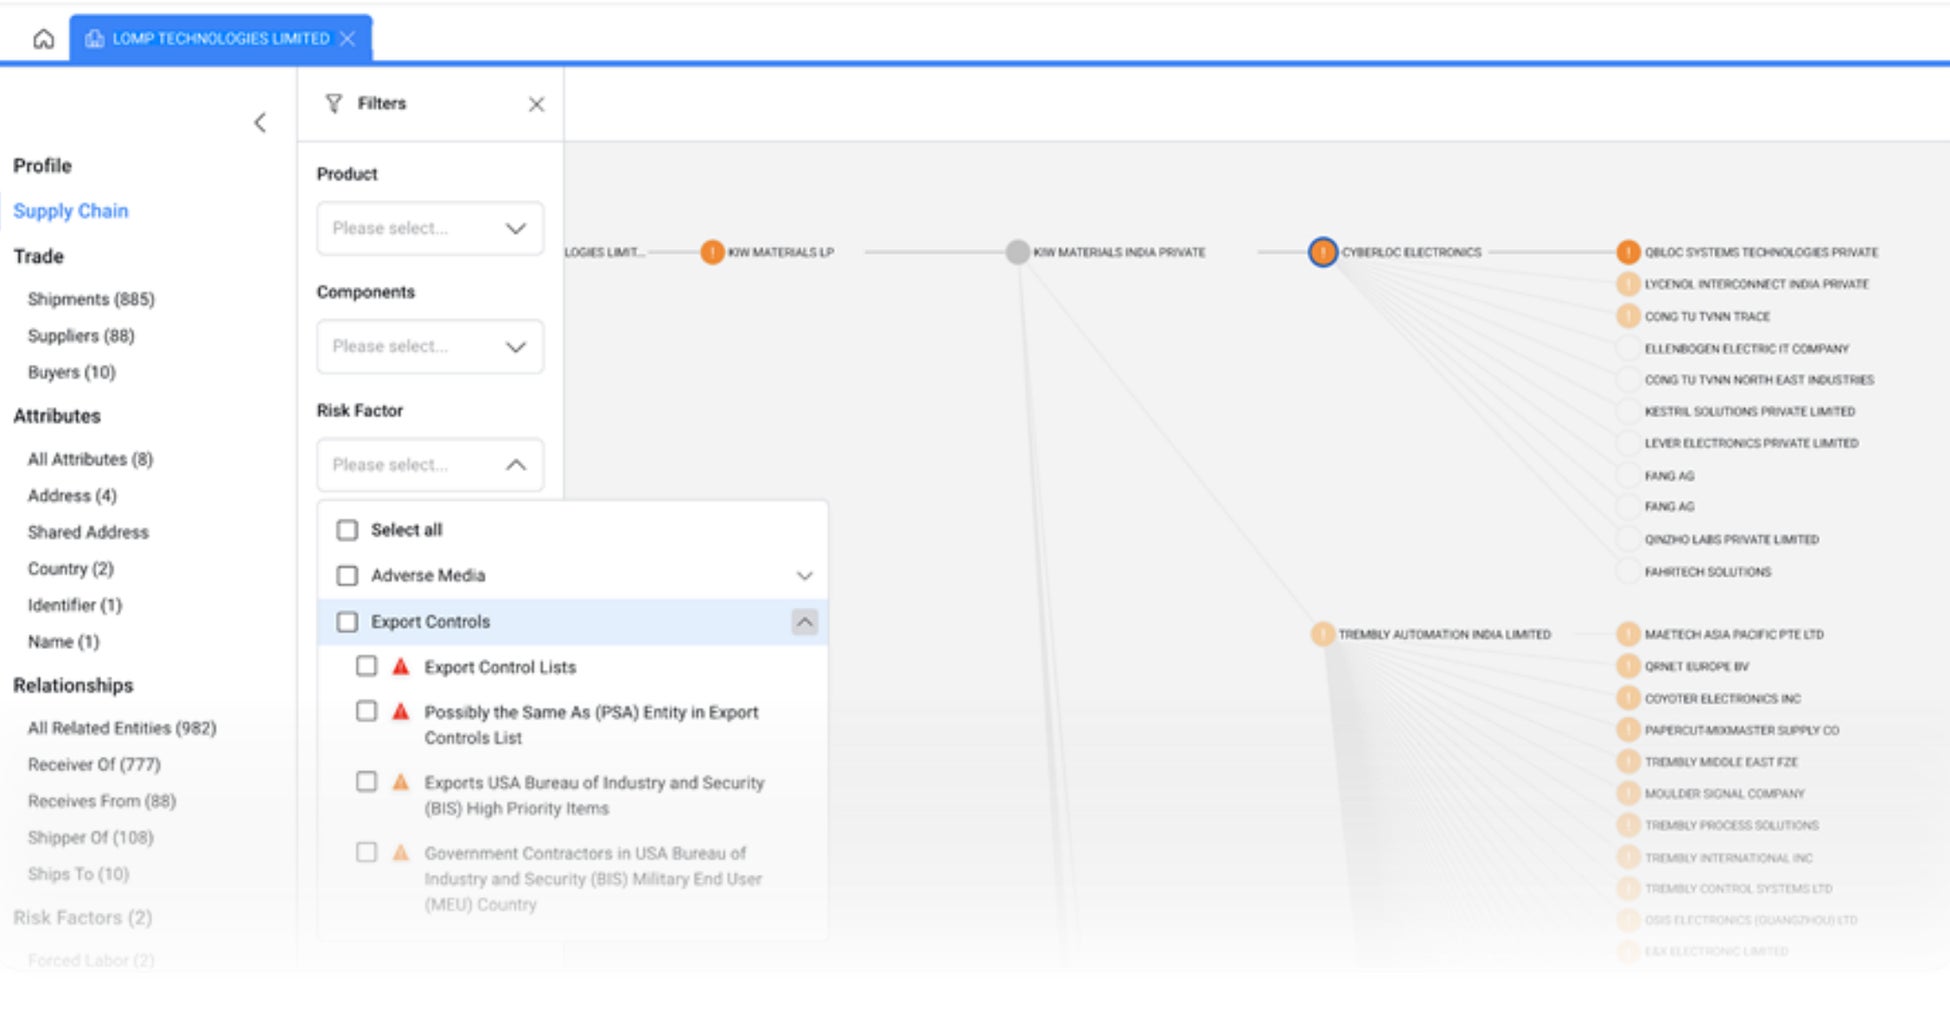The image size is (1950, 1020).
Task: Click Trembly Automation India Limited node
Action: point(1322,634)
